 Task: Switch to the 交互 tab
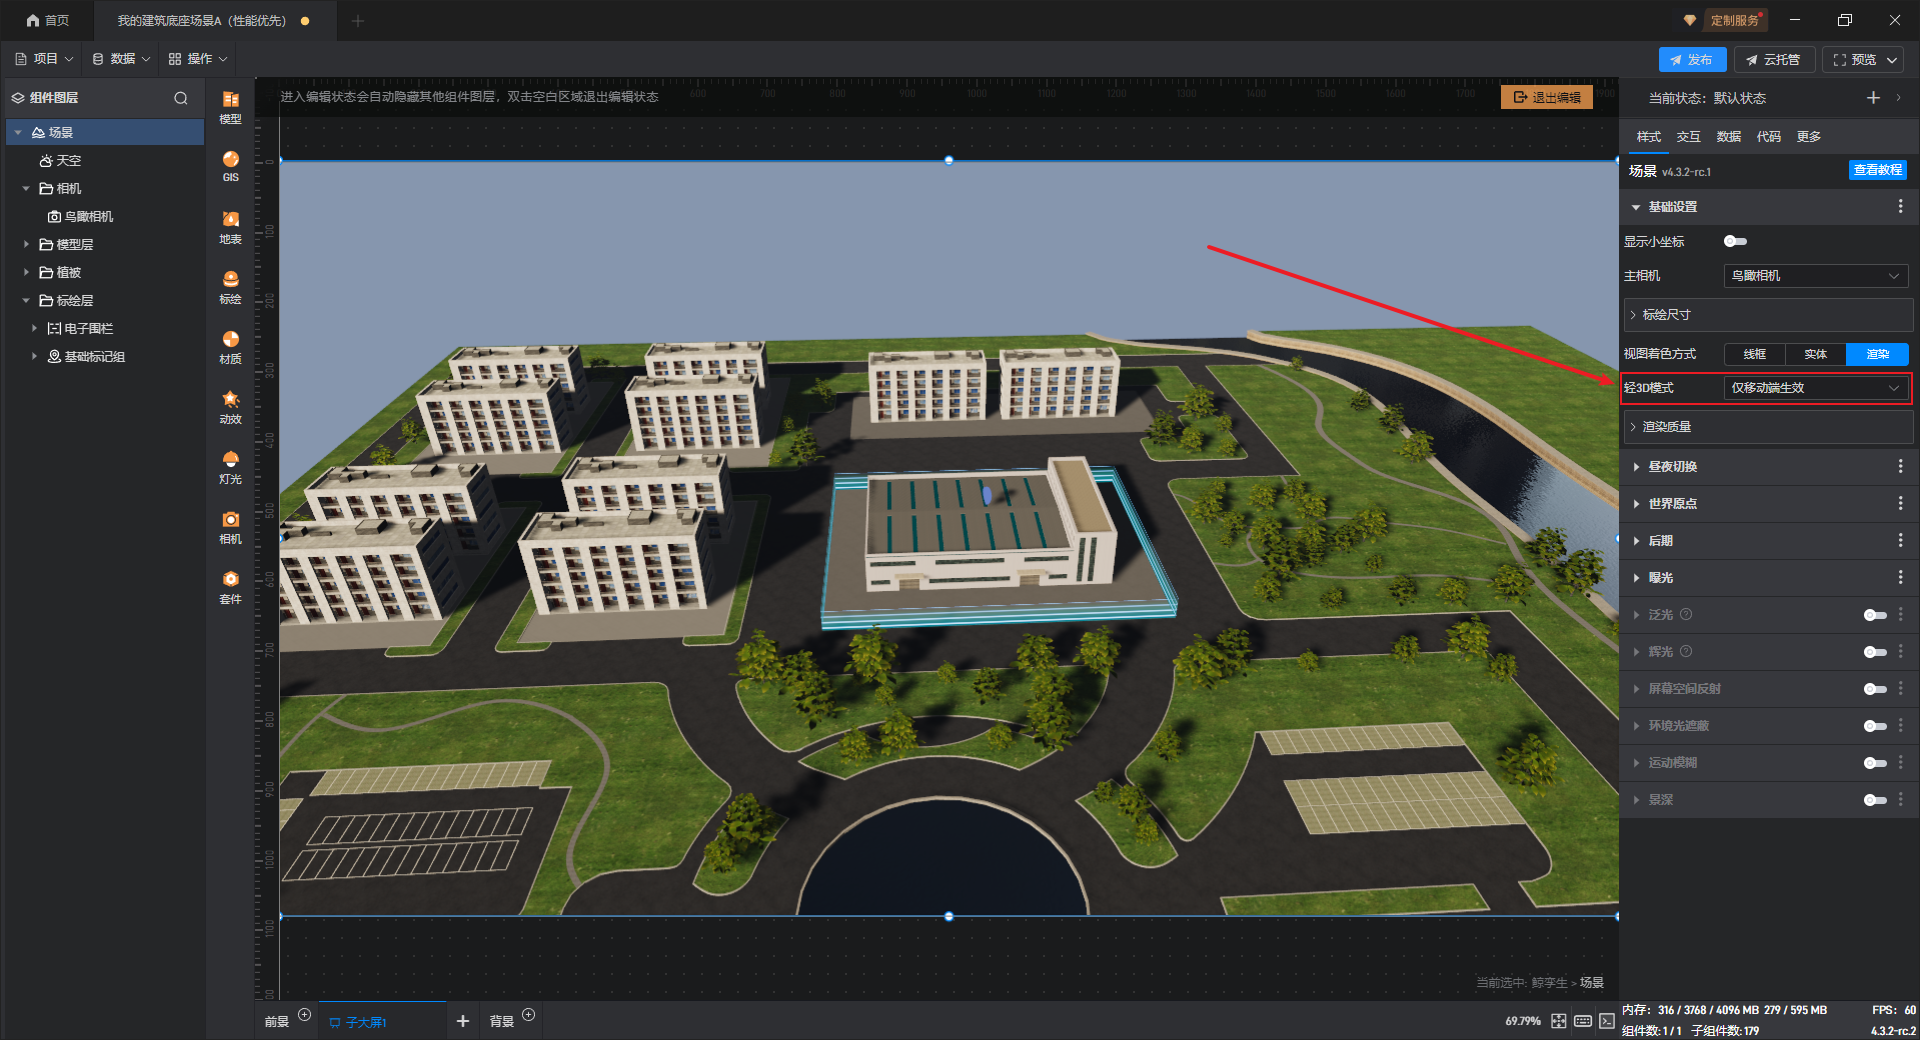point(1688,137)
